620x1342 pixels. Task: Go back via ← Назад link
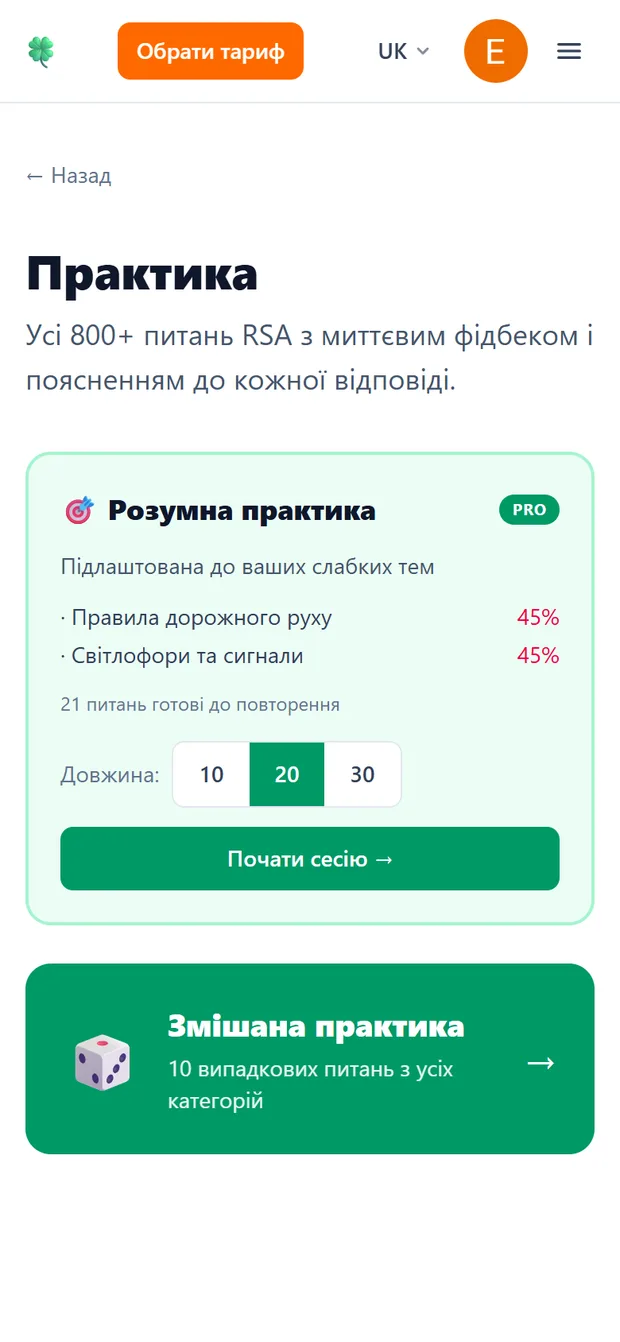coord(68,176)
